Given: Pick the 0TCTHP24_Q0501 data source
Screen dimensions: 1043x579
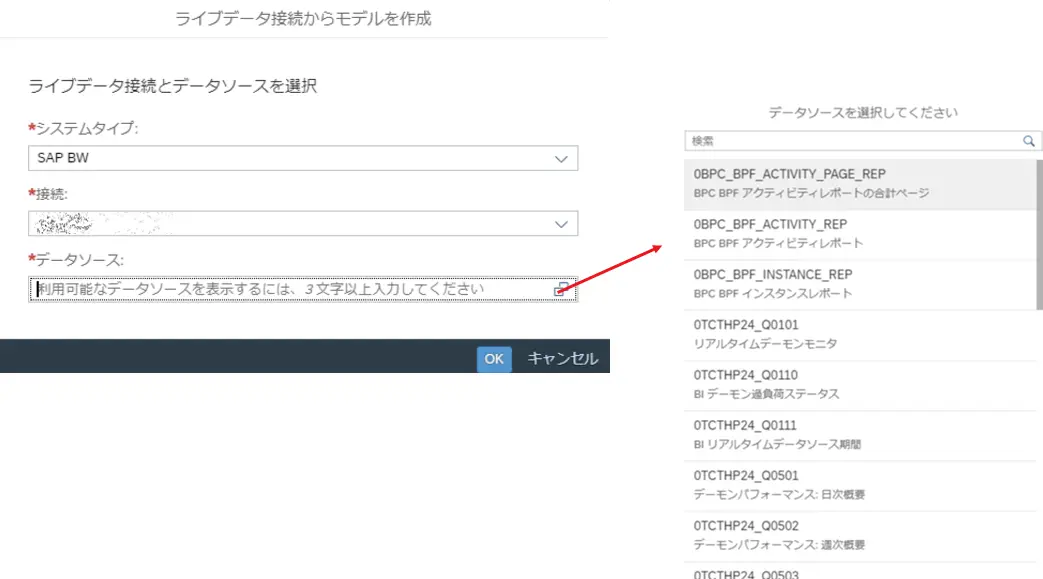Looking at the screenshot, I should pos(860,485).
